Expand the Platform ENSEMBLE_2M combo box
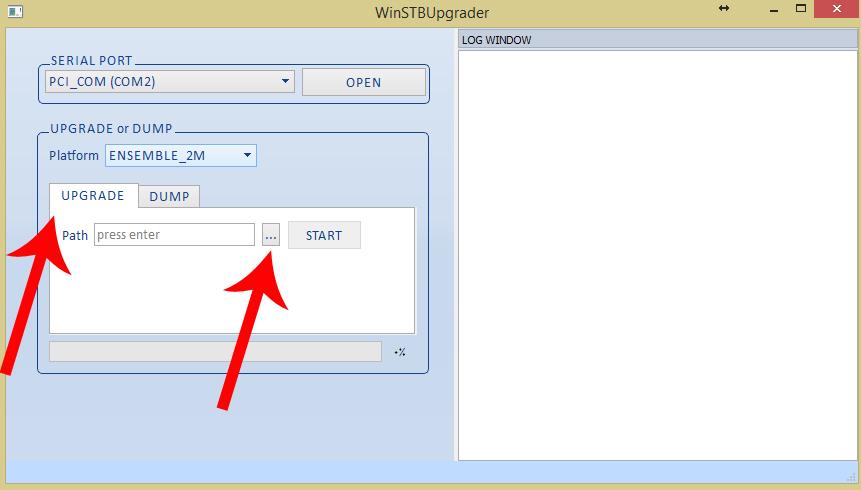Screen dimensions: 861x490 pos(181,155)
